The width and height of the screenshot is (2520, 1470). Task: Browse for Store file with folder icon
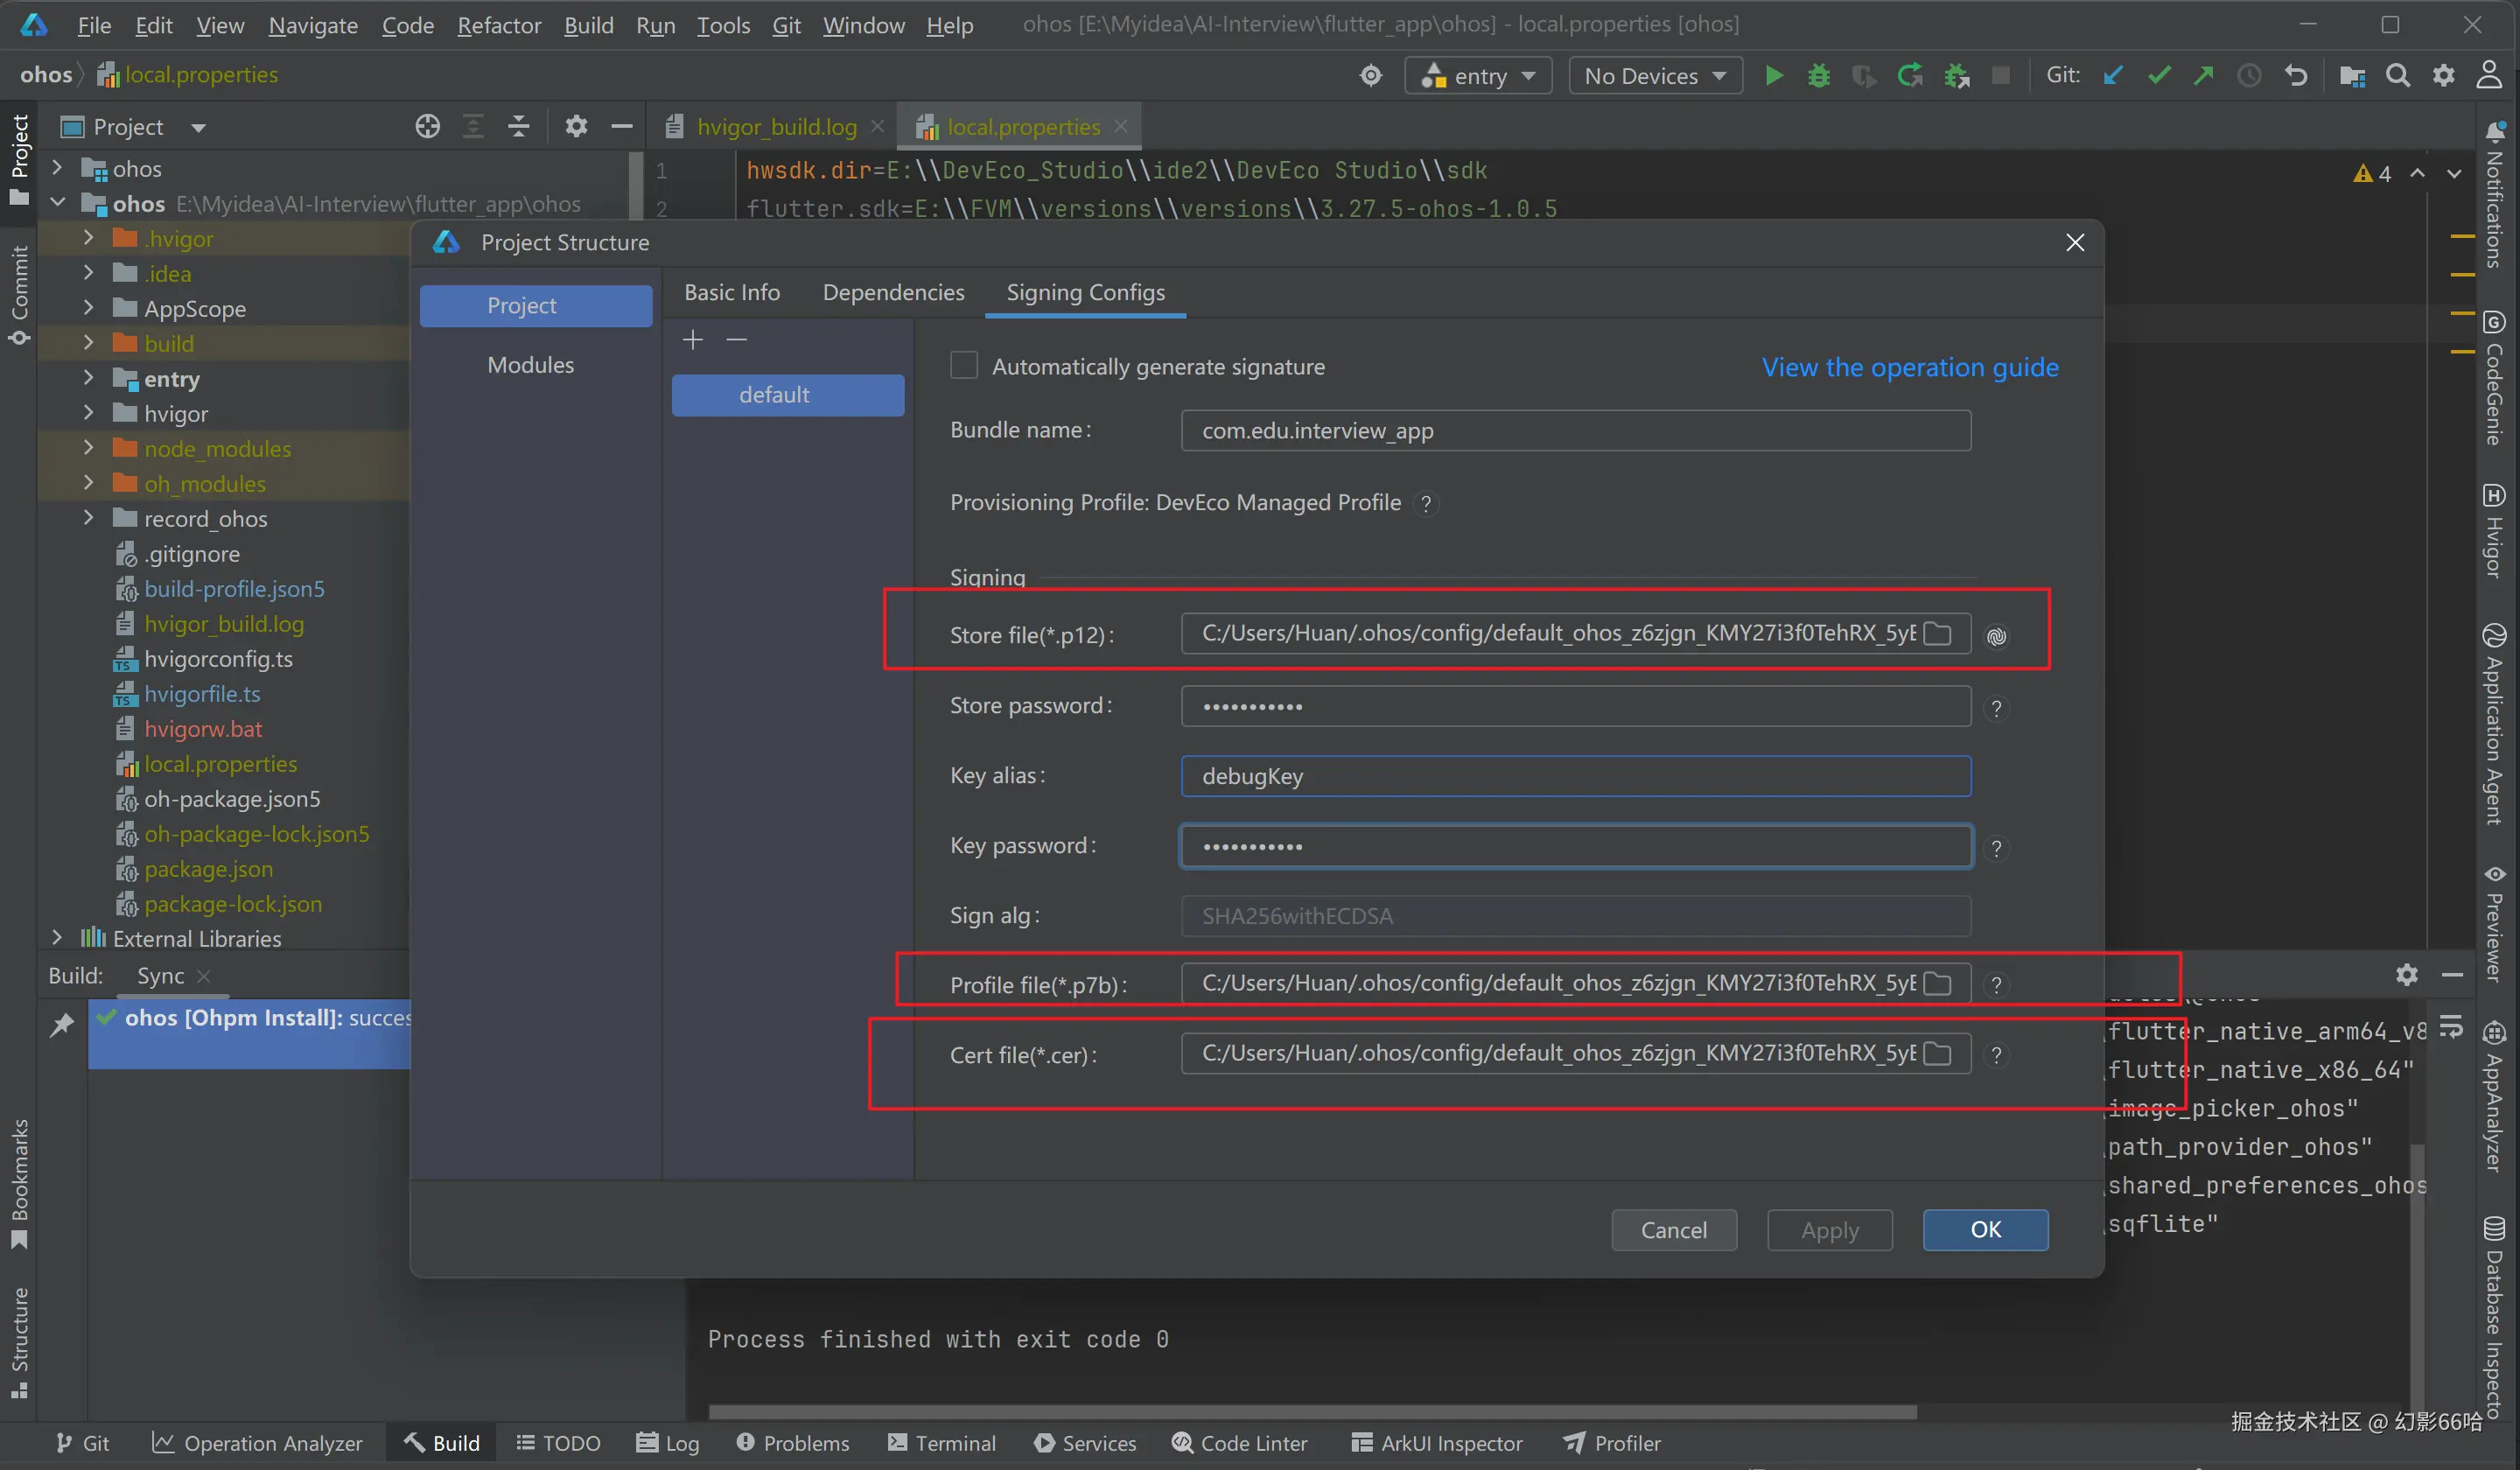1937,634
